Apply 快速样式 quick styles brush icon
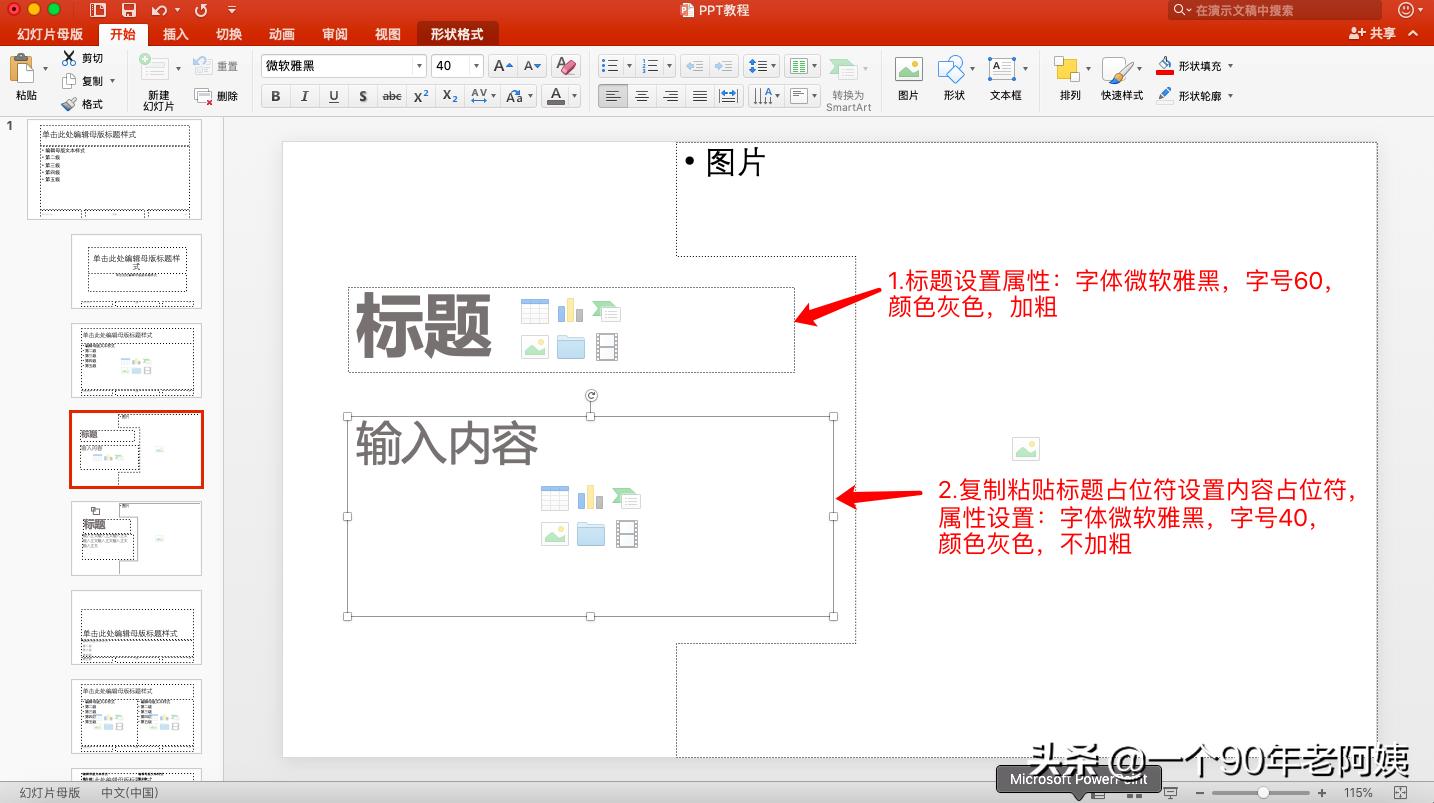The height and width of the screenshot is (803, 1434). [1119, 72]
